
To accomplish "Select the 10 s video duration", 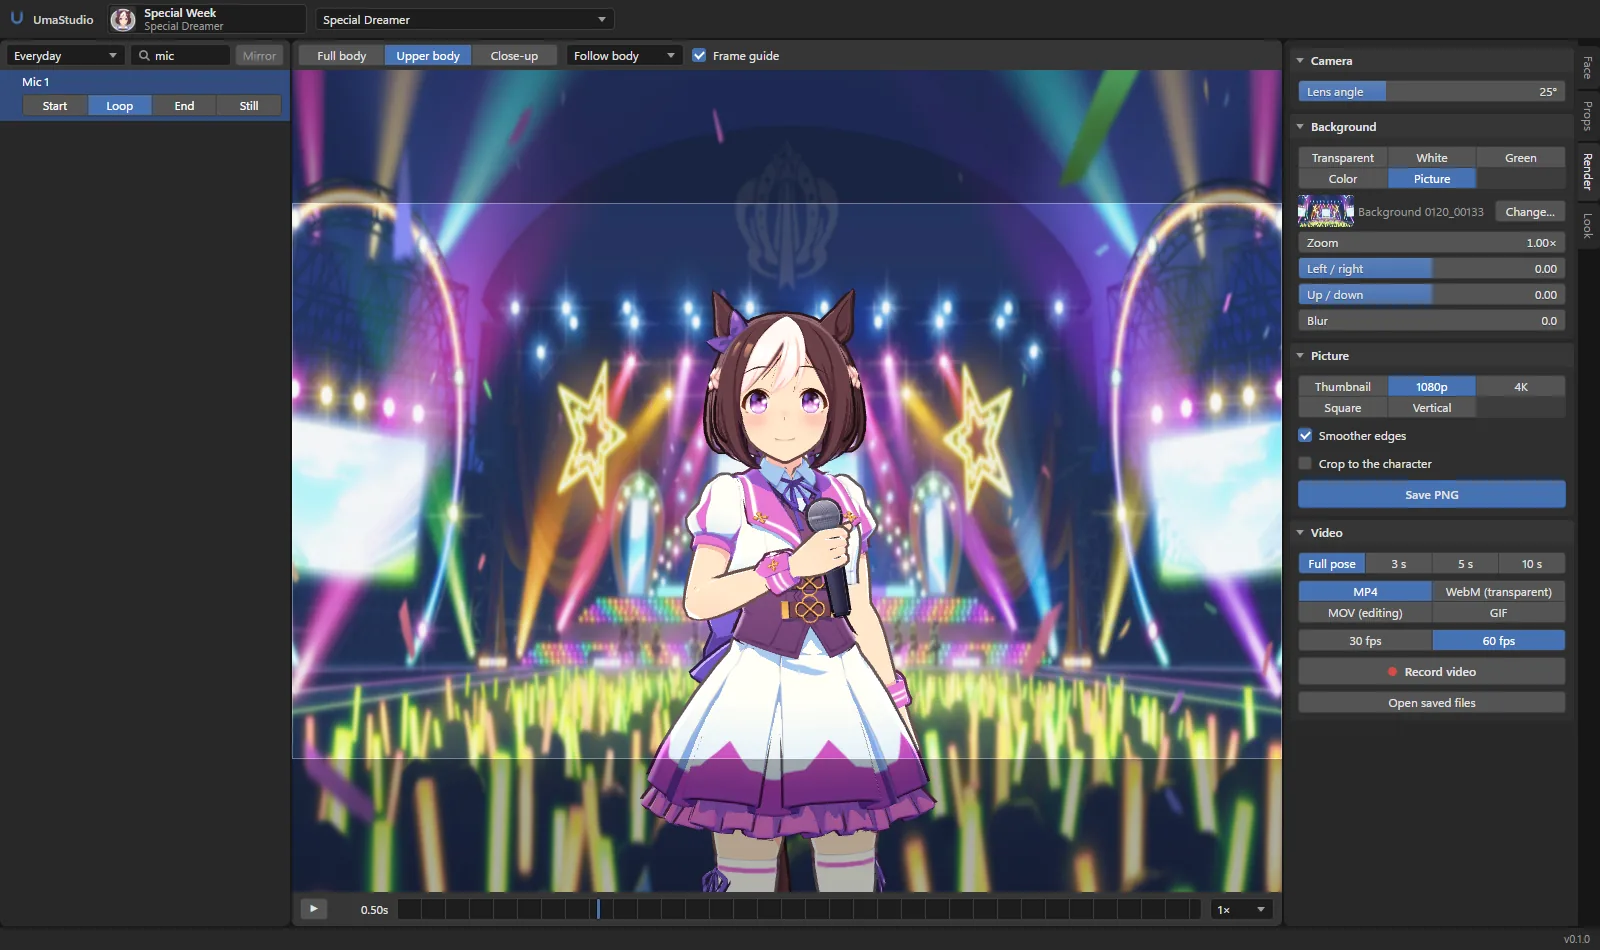I will [x=1531, y=564].
